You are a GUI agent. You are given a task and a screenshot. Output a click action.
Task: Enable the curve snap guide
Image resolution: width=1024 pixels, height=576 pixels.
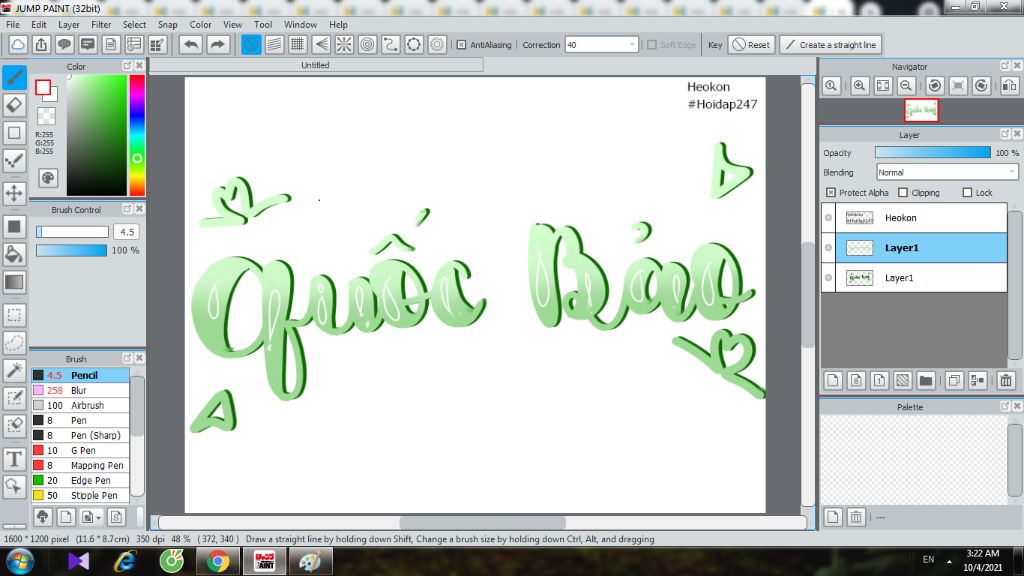(x=391, y=44)
